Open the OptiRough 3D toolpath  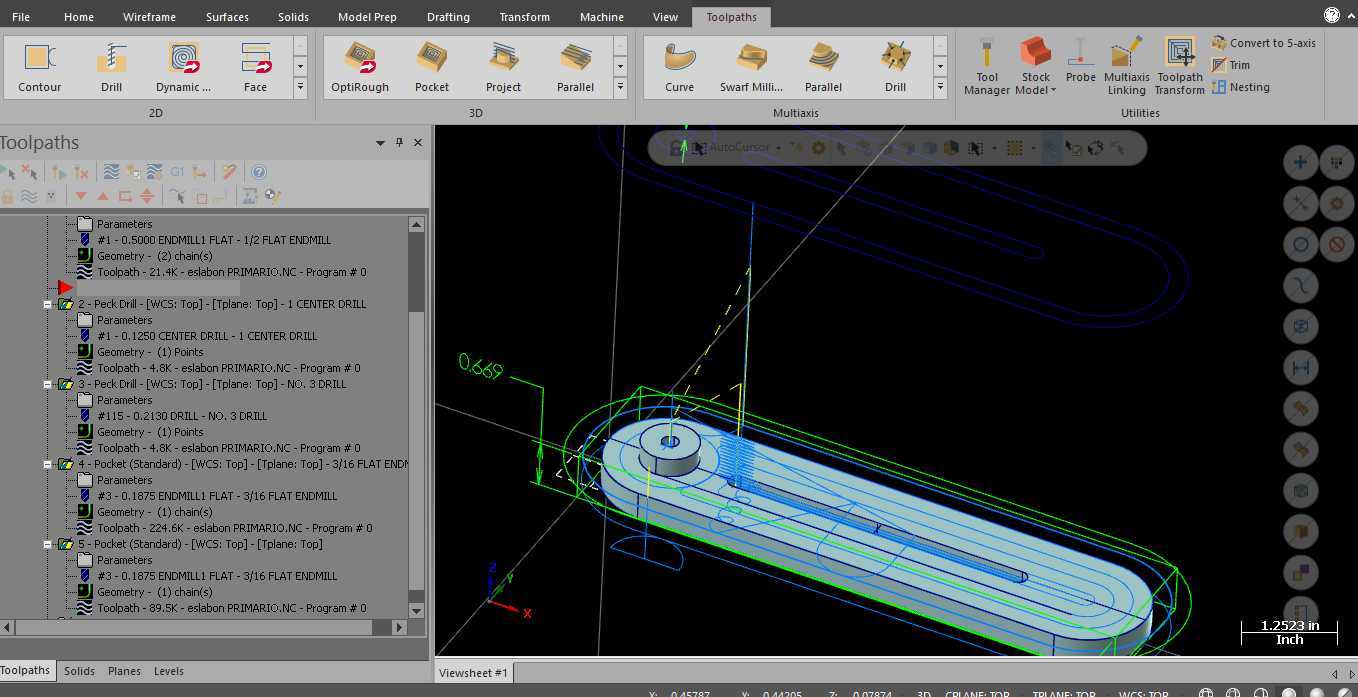[x=360, y=68]
